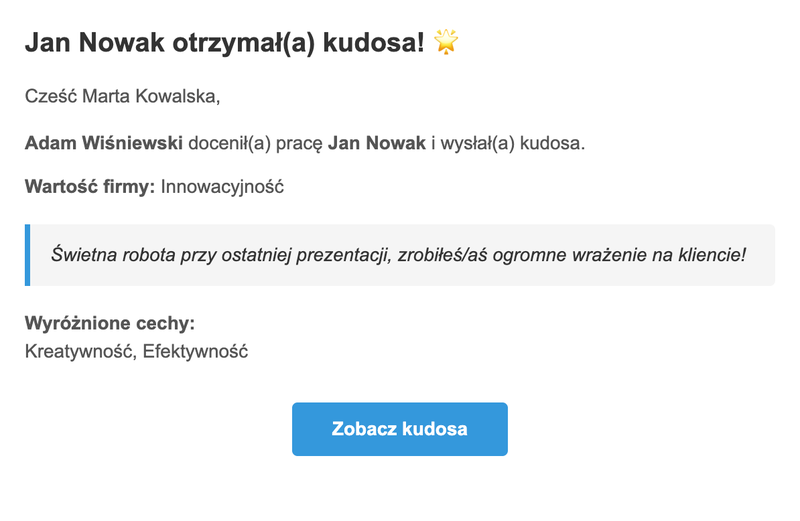The image size is (800, 521).
Task: Click the greeting Cześć Marta Kowalska
Action: [x=122, y=96]
